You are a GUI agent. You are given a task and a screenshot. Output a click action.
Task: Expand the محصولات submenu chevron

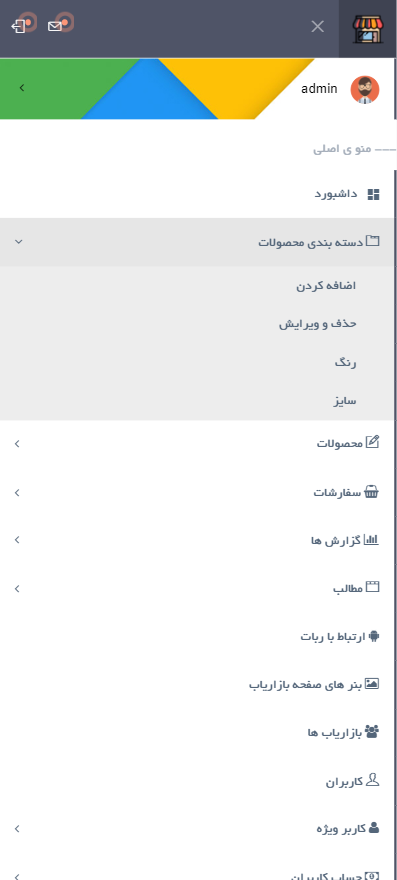[17, 444]
